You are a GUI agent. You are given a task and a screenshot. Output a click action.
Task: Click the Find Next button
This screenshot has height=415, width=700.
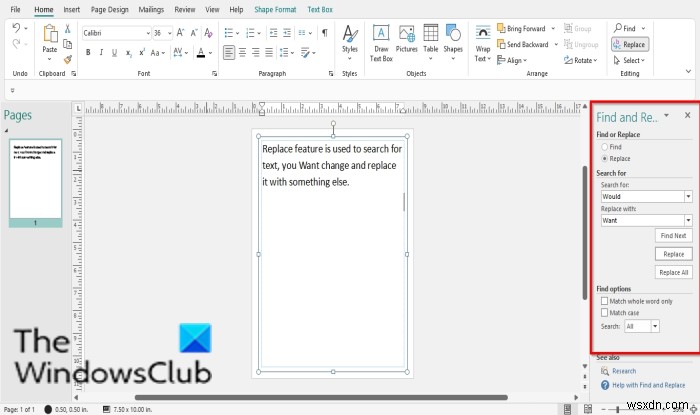[x=673, y=236]
